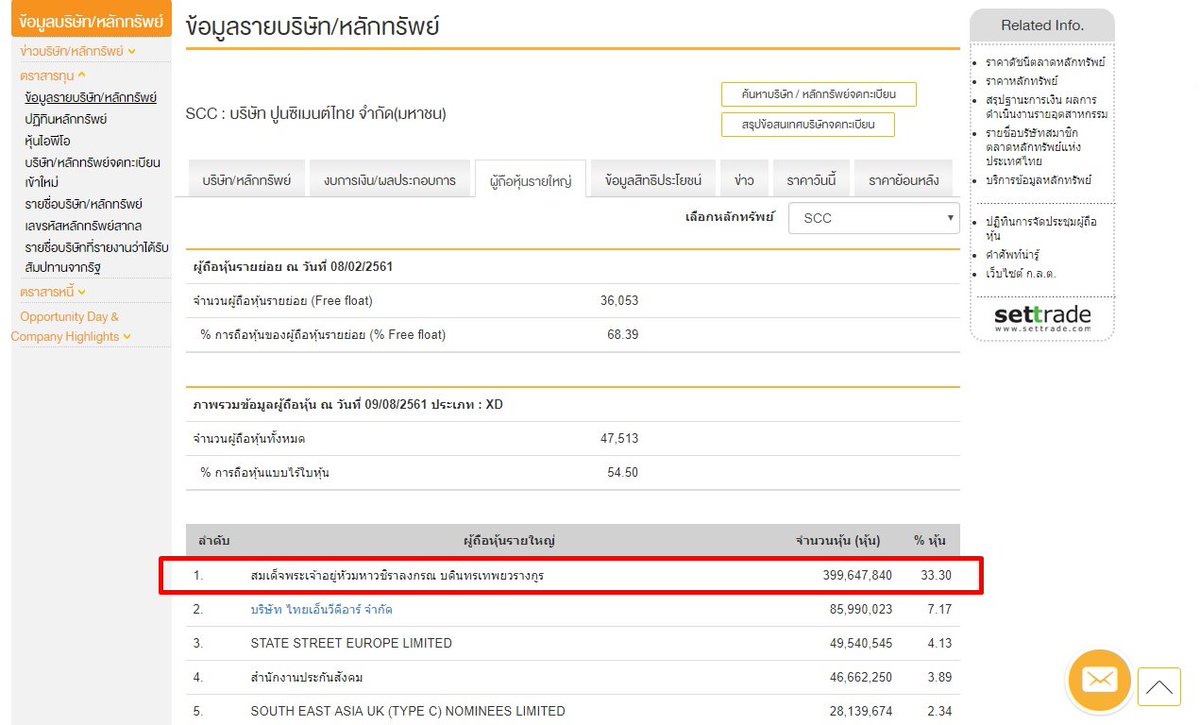Click the ผู้ถือหุ้นรายใหญ่ table column header
The image size is (1200, 725).
coord(508,541)
